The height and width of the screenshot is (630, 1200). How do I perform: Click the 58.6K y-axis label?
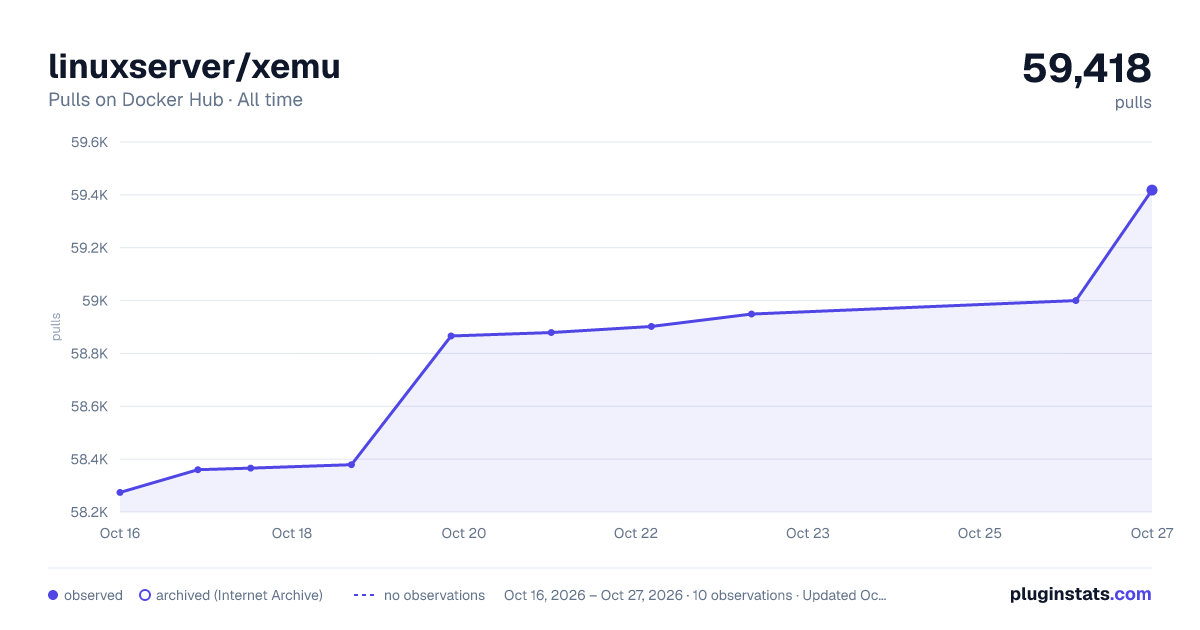click(x=89, y=407)
